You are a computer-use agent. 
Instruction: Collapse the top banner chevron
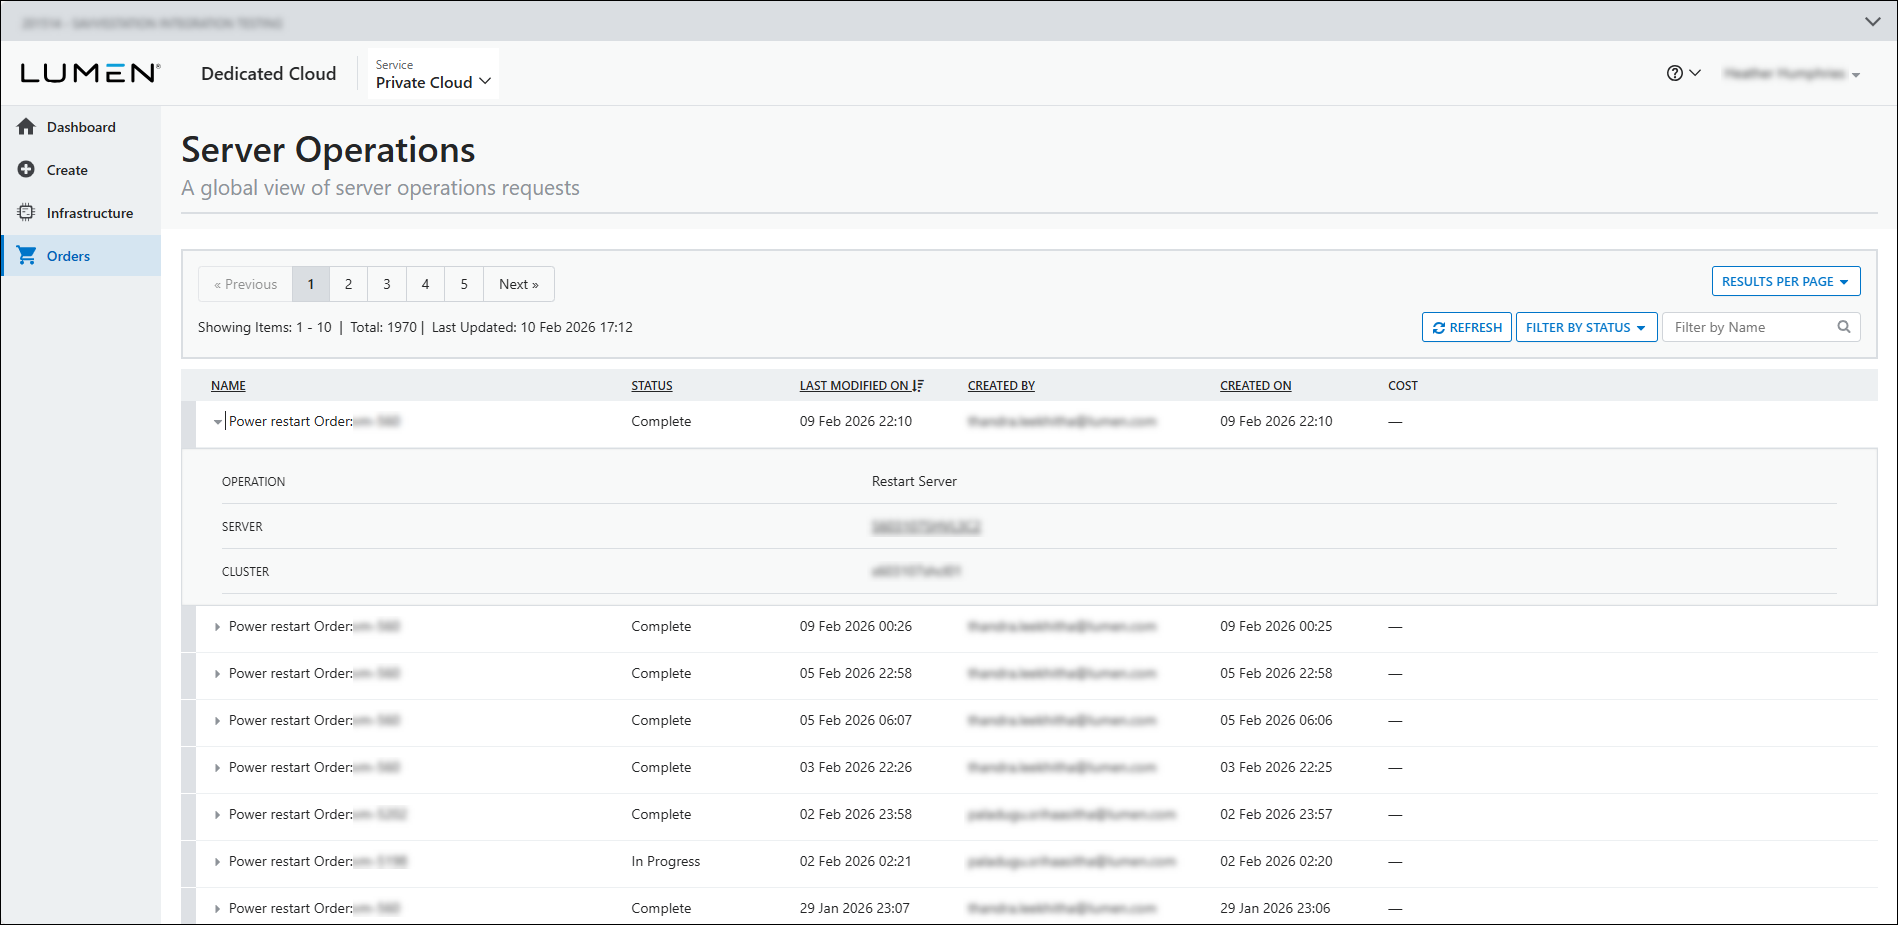click(1873, 21)
